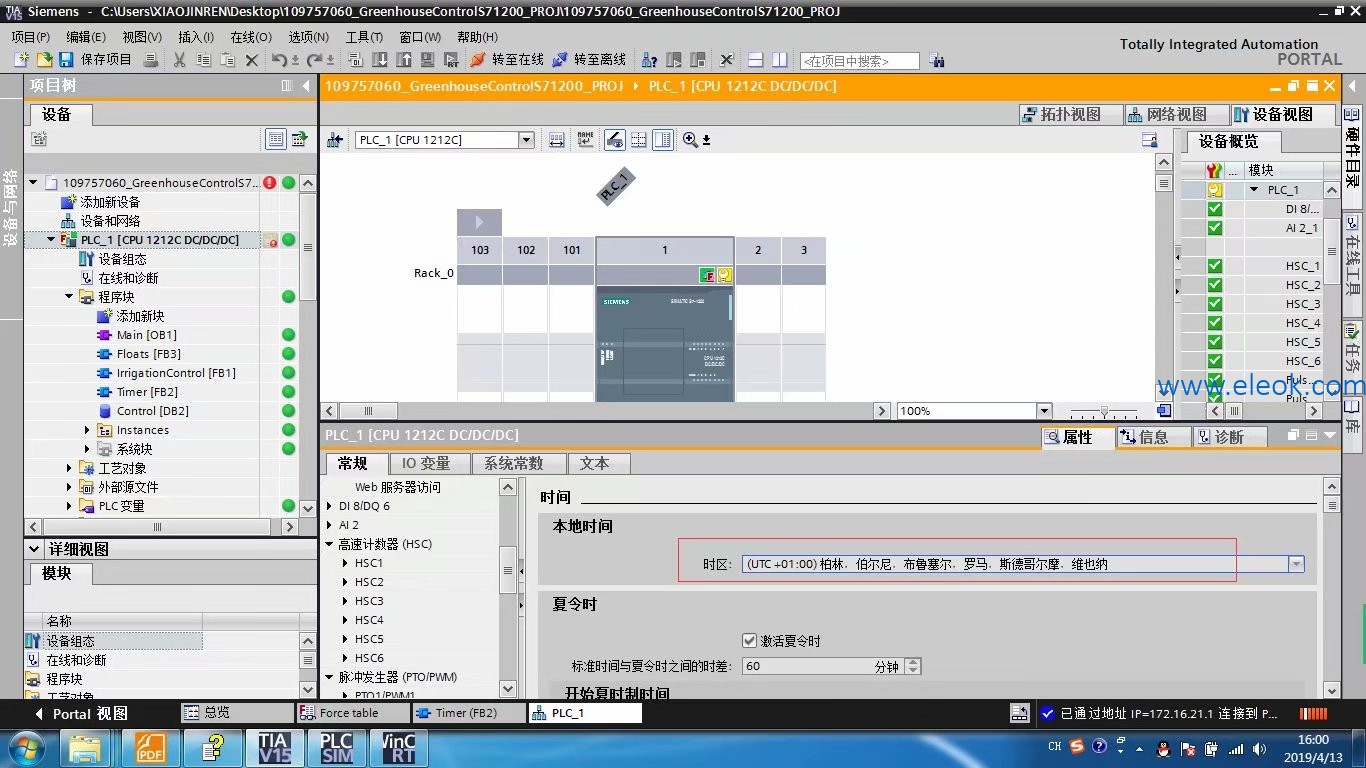Image resolution: width=1366 pixels, height=768 pixels.
Task: Click the PLCSIM taskbar icon
Action: (x=336, y=747)
